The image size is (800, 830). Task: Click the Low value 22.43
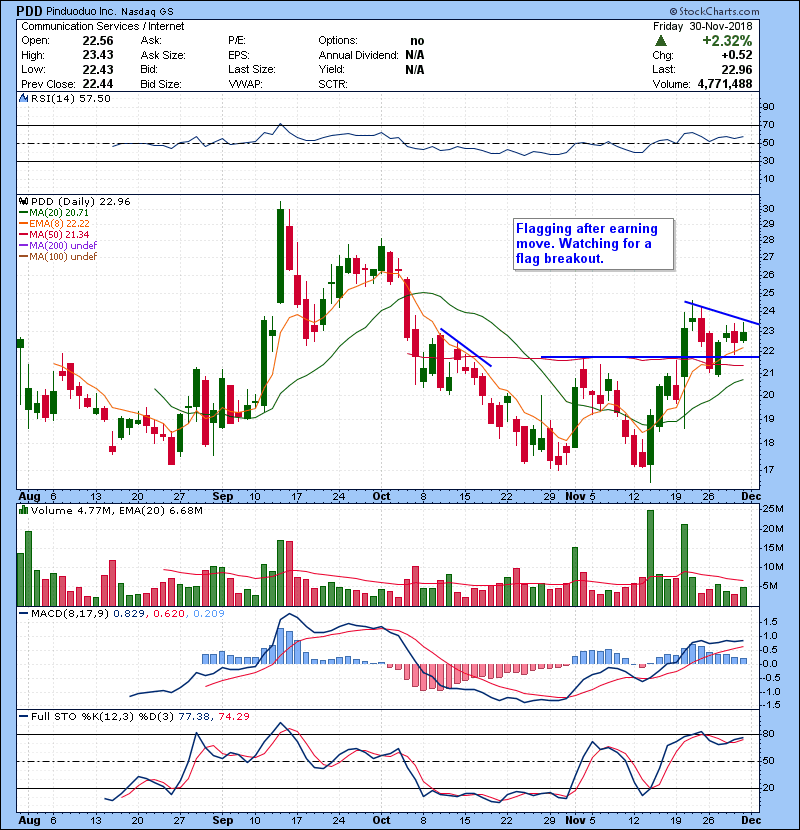98,69
